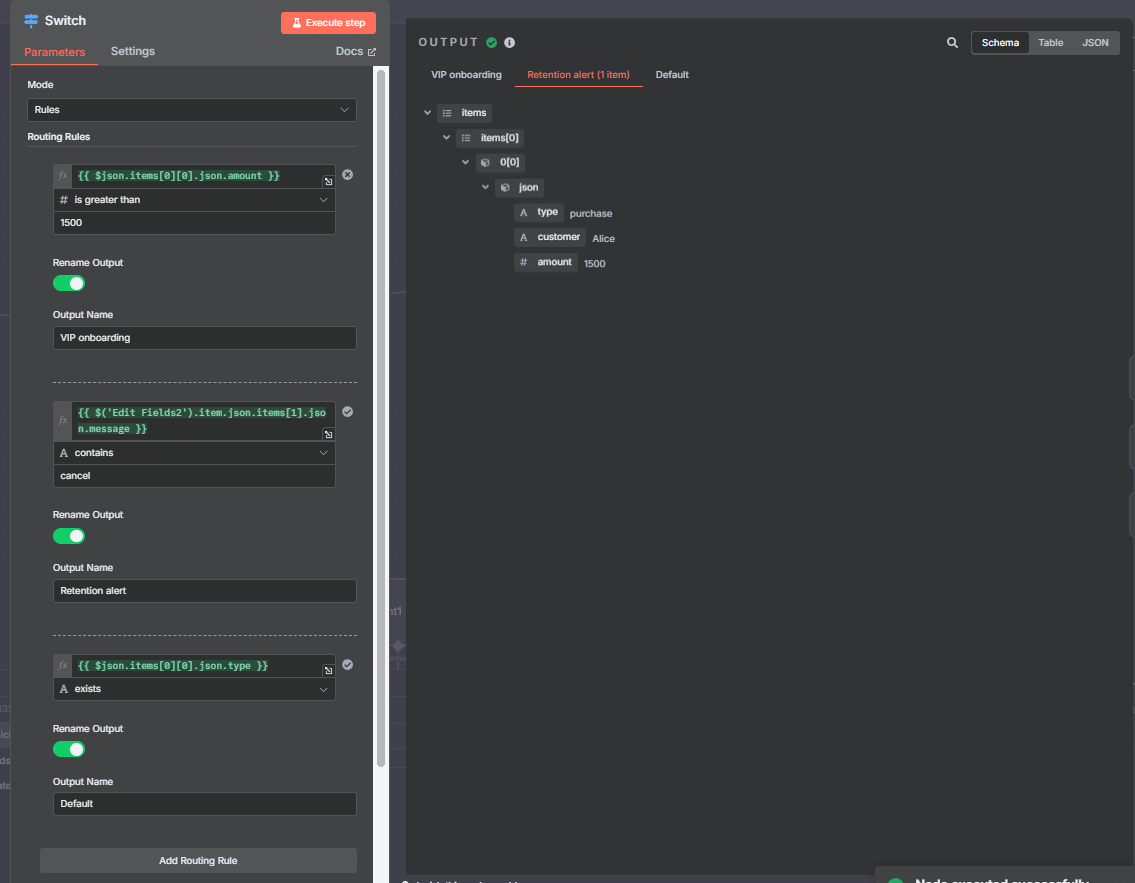
Task: Switch output view to JSON
Action: [x=1094, y=43]
